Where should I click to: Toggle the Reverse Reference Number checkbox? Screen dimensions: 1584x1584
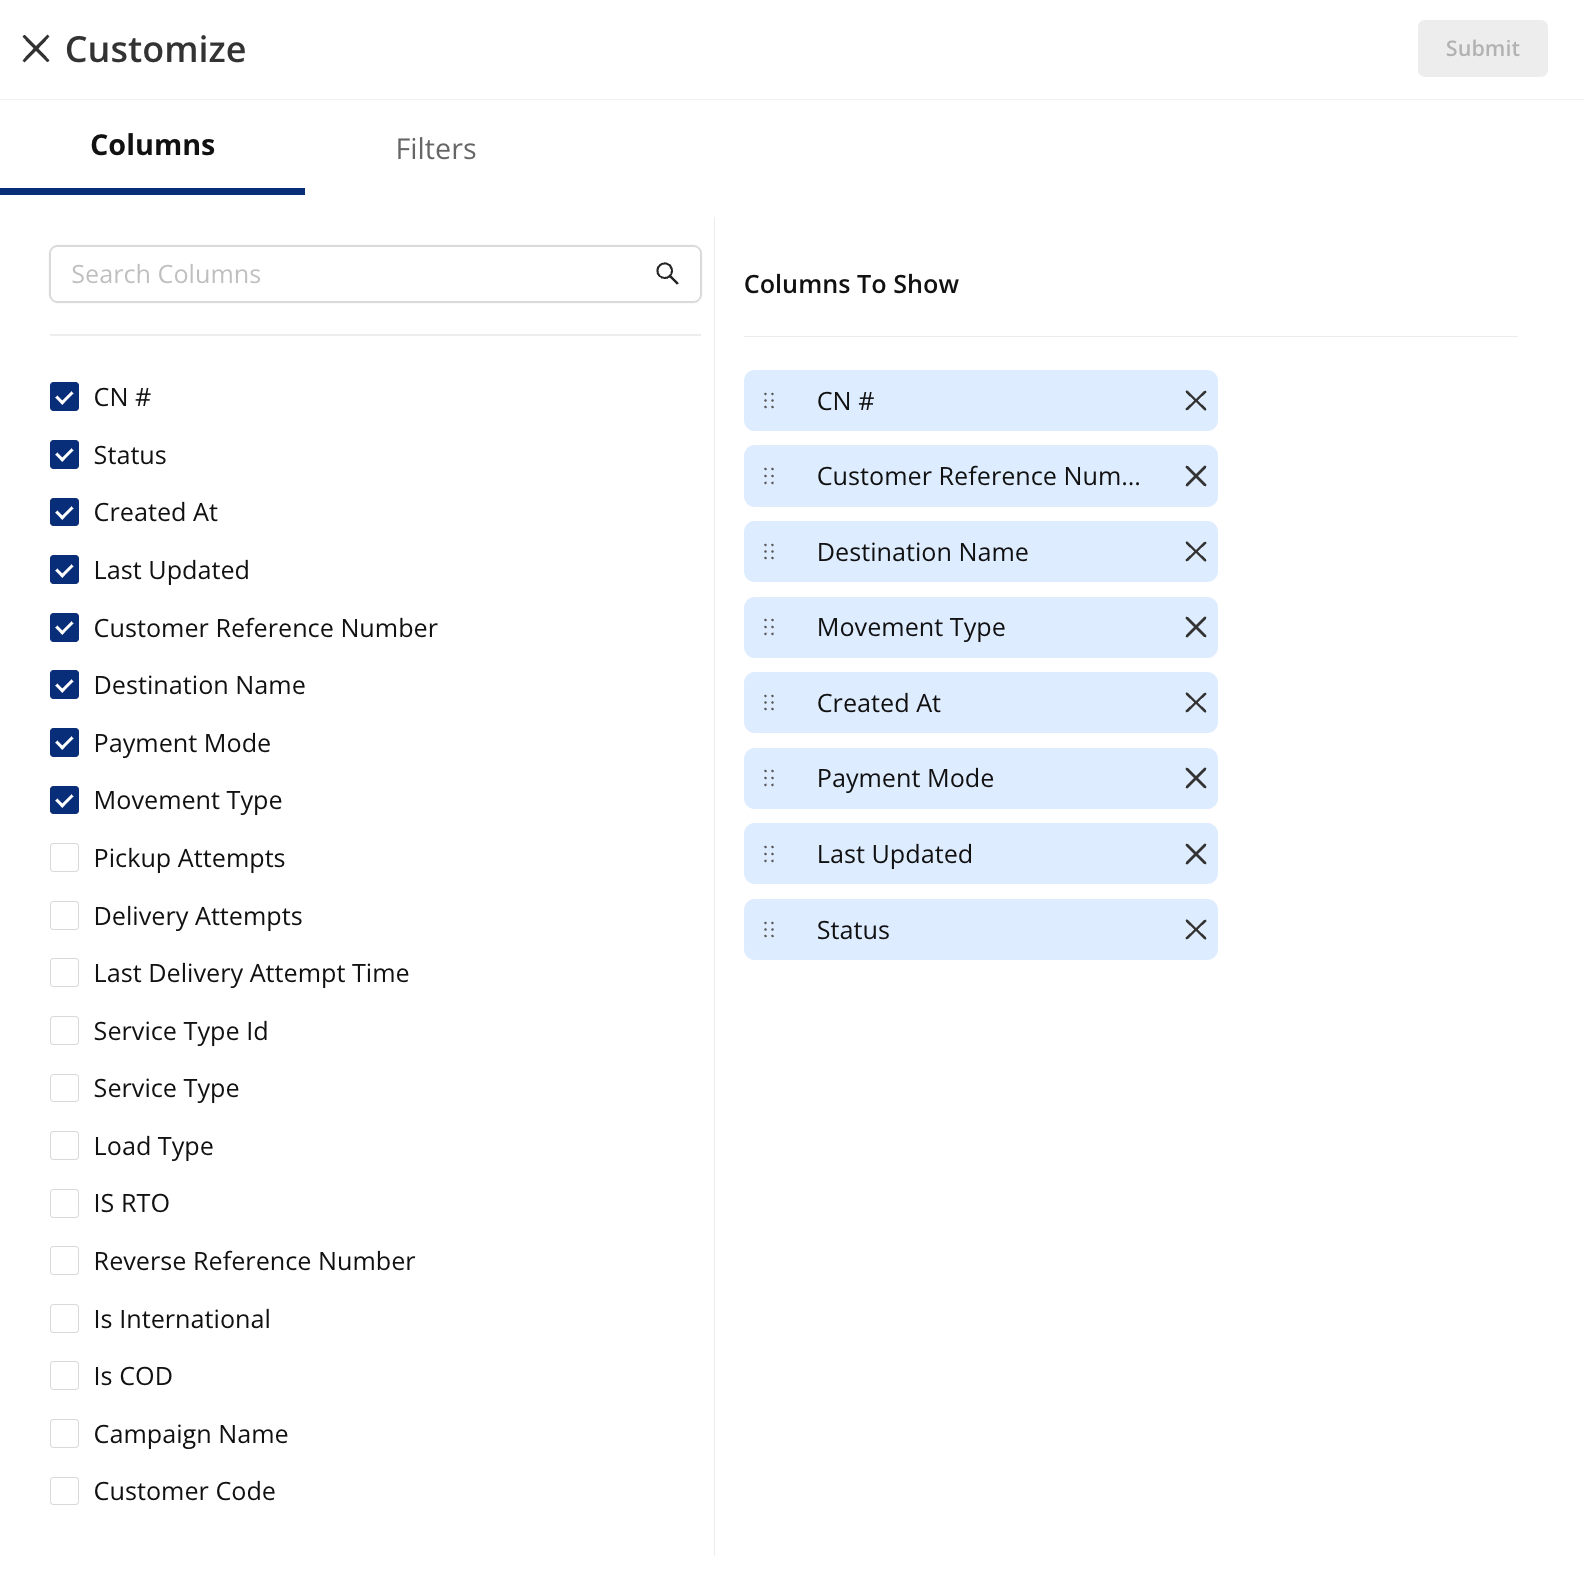coord(65,1261)
